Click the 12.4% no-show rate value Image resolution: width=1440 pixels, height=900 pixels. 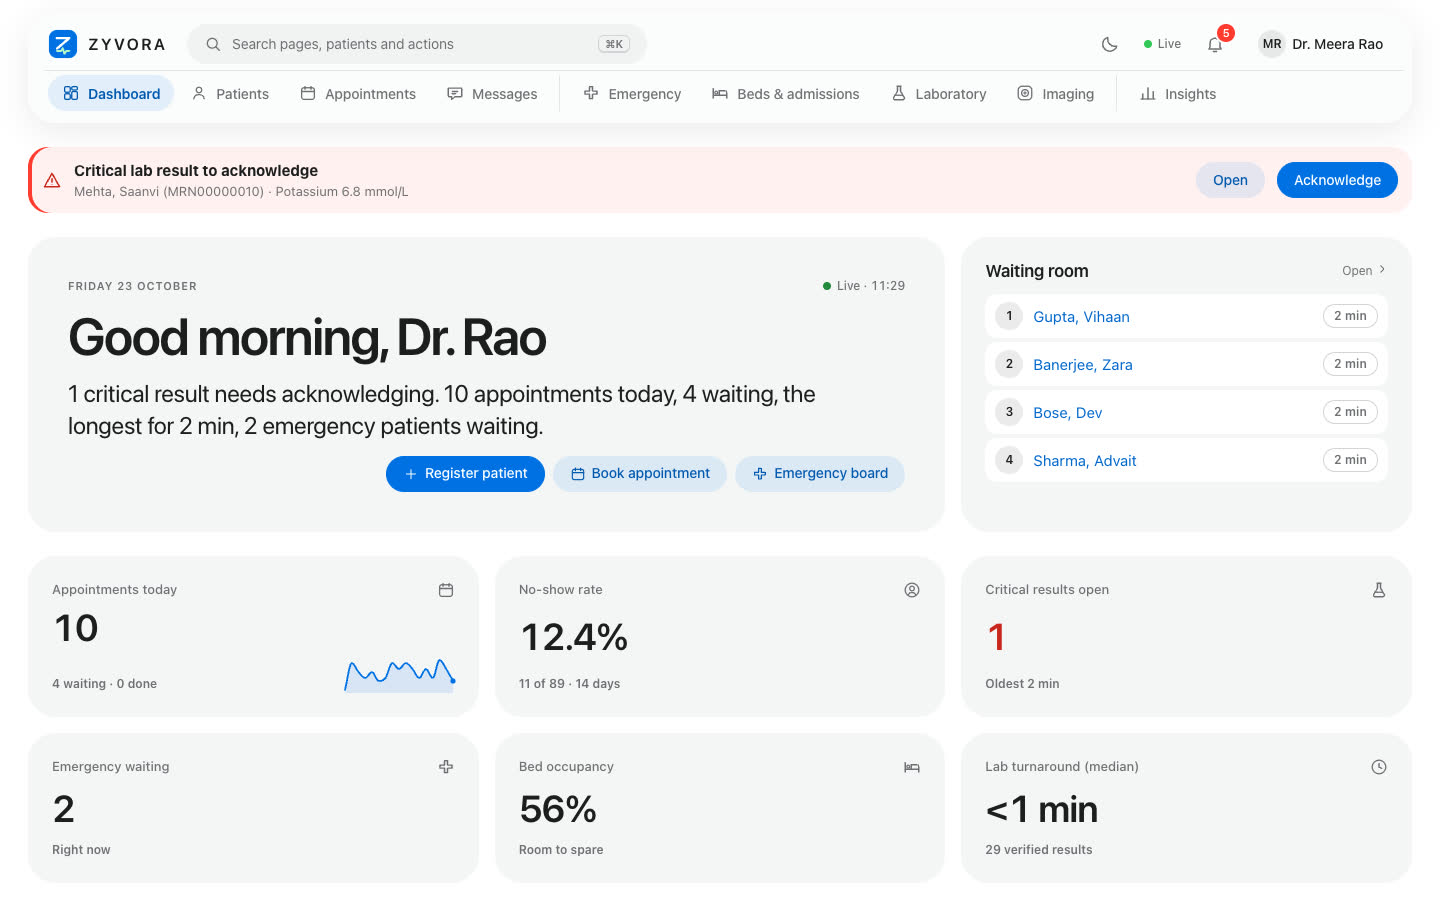(x=574, y=637)
